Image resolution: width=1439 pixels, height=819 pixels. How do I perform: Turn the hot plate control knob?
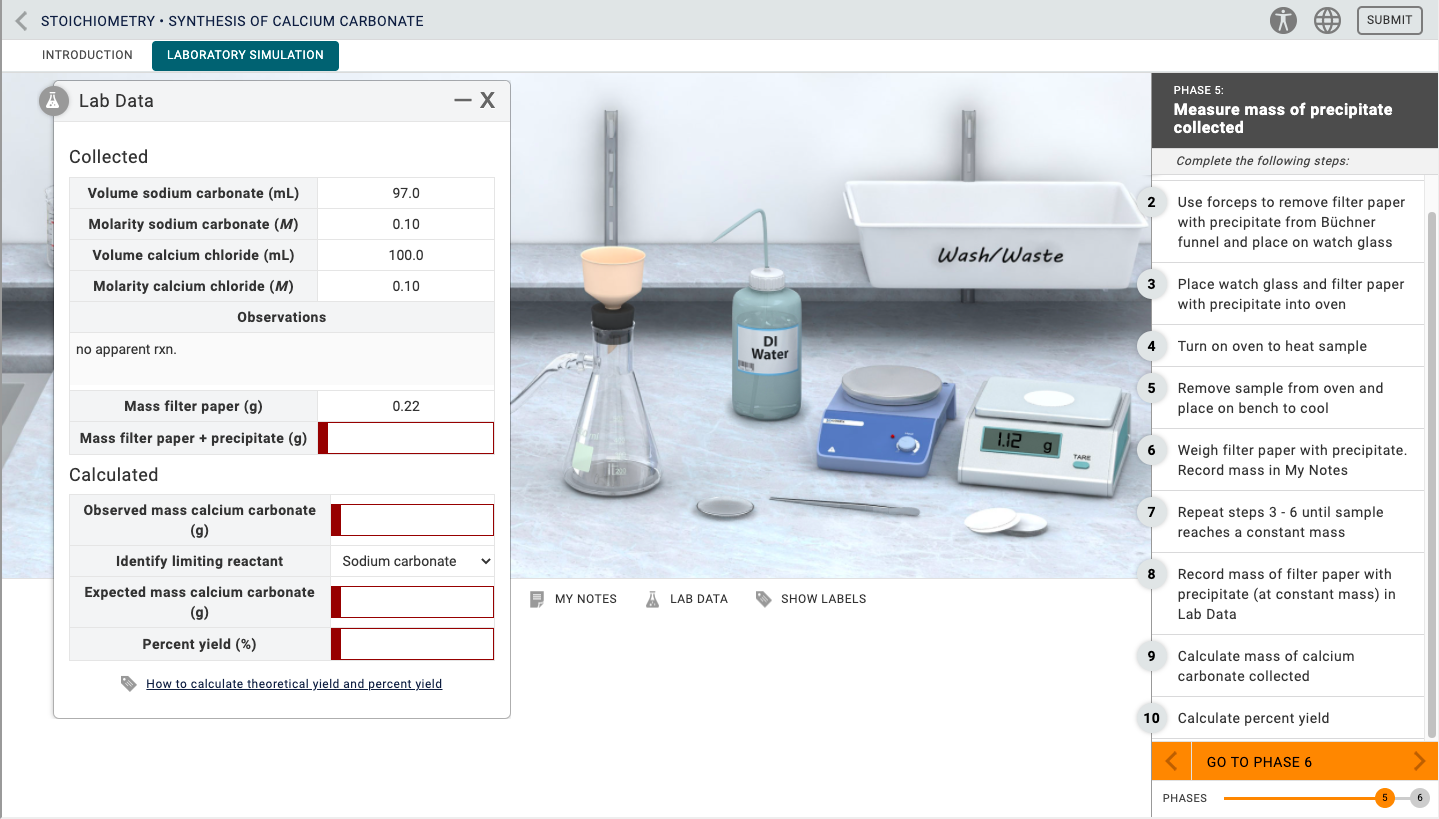907,446
